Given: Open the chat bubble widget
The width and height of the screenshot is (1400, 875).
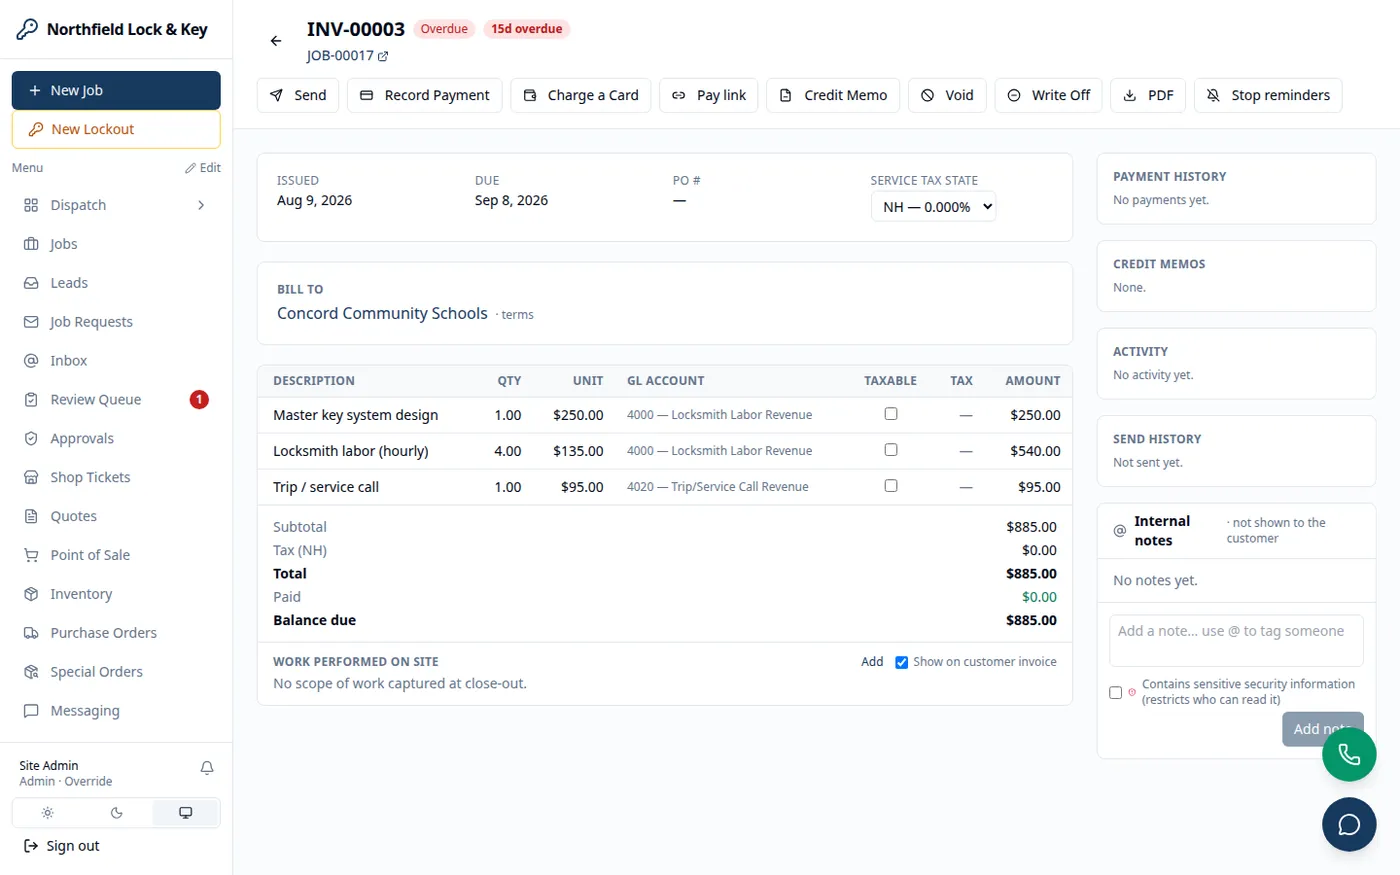Looking at the screenshot, I should pos(1349,824).
